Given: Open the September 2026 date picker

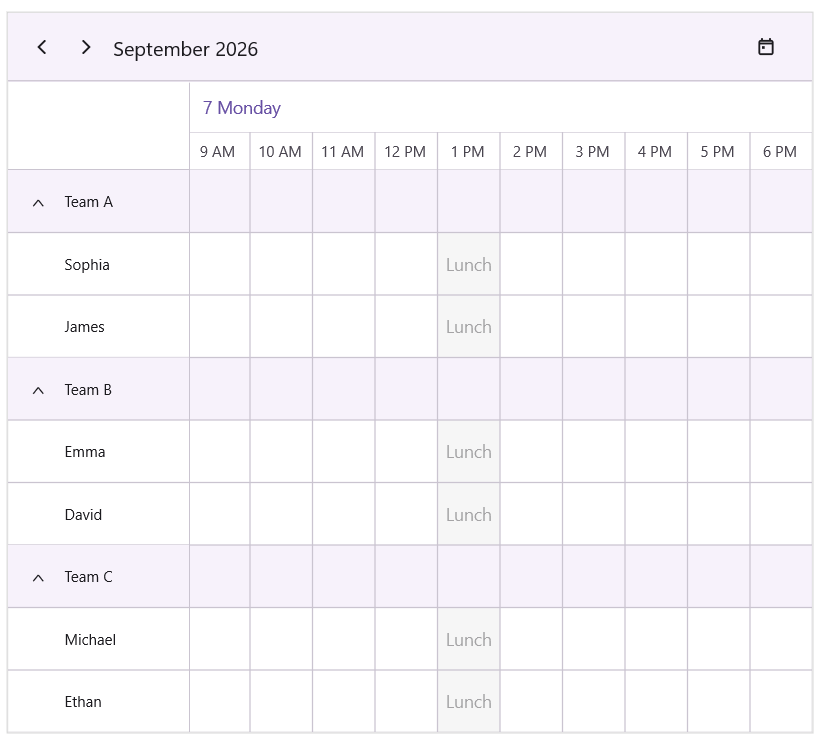Looking at the screenshot, I should tap(185, 49).
